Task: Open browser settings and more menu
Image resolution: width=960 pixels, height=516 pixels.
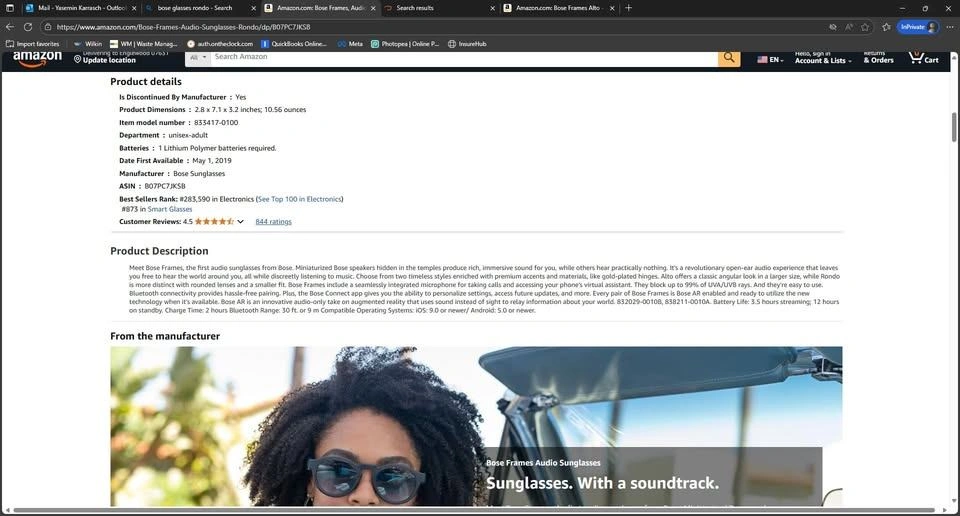Action: point(950,27)
